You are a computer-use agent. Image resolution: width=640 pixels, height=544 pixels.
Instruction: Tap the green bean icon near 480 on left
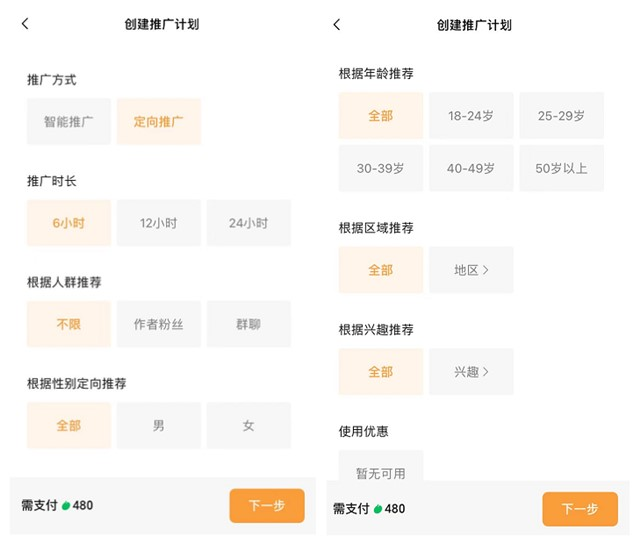(x=66, y=506)
